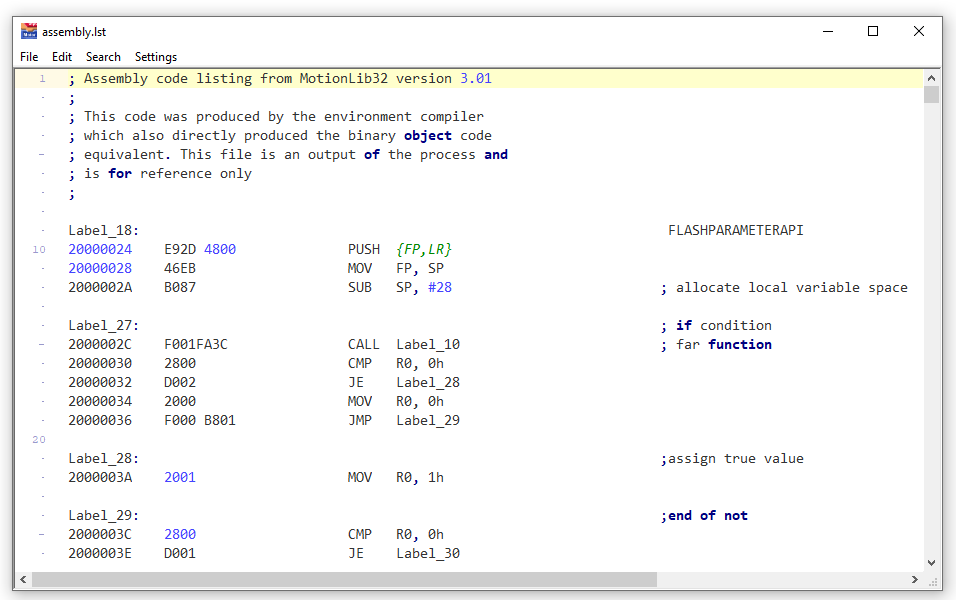
Task: Click the '; far function' comment
Action: point(716,345)
